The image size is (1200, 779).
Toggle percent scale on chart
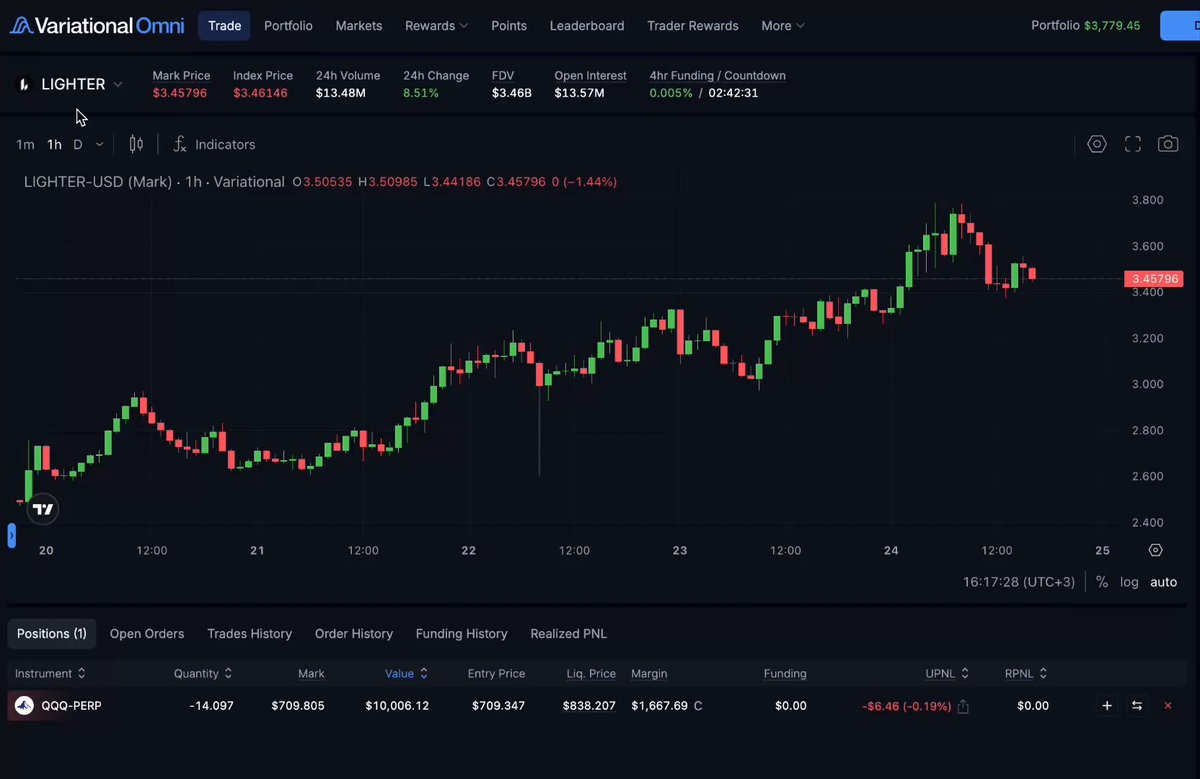pyautogui.click(x=1102, y=582)
